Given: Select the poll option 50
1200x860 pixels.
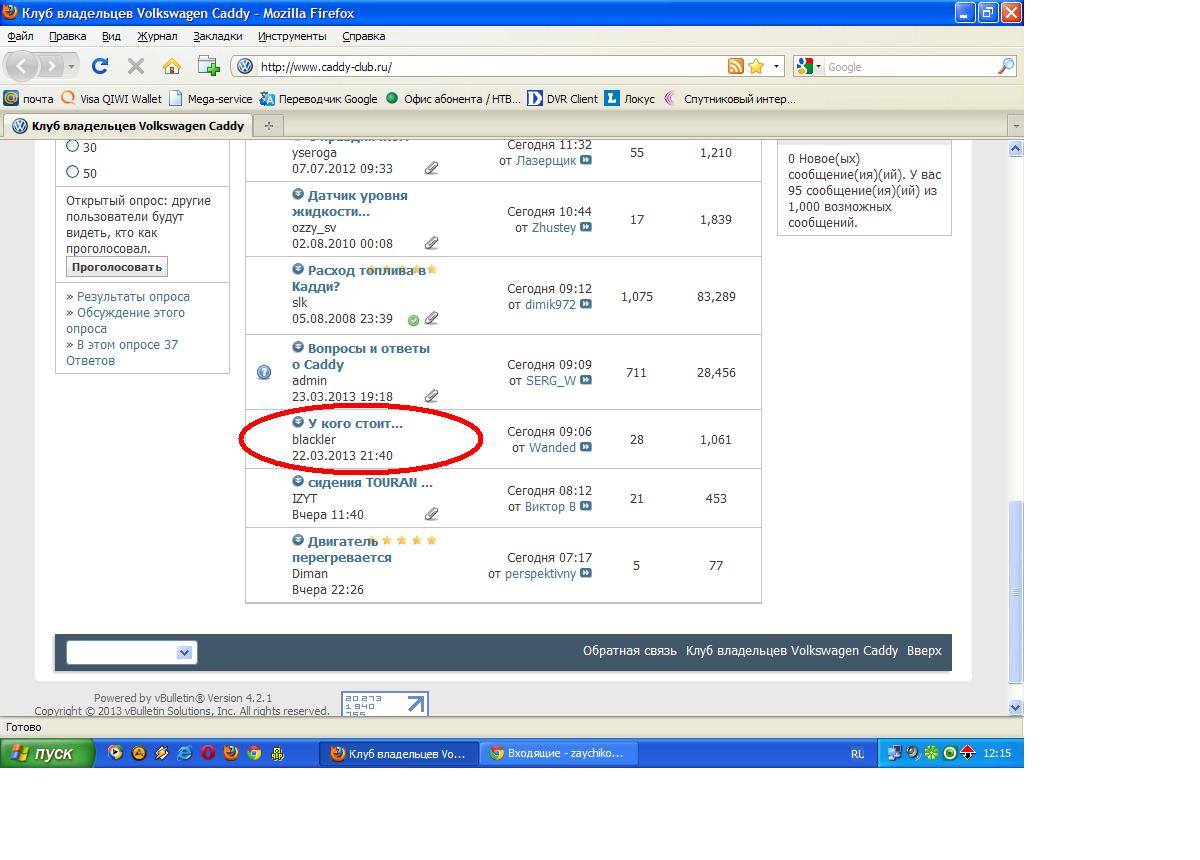Looking at the screenshot, I should (72, 172).
